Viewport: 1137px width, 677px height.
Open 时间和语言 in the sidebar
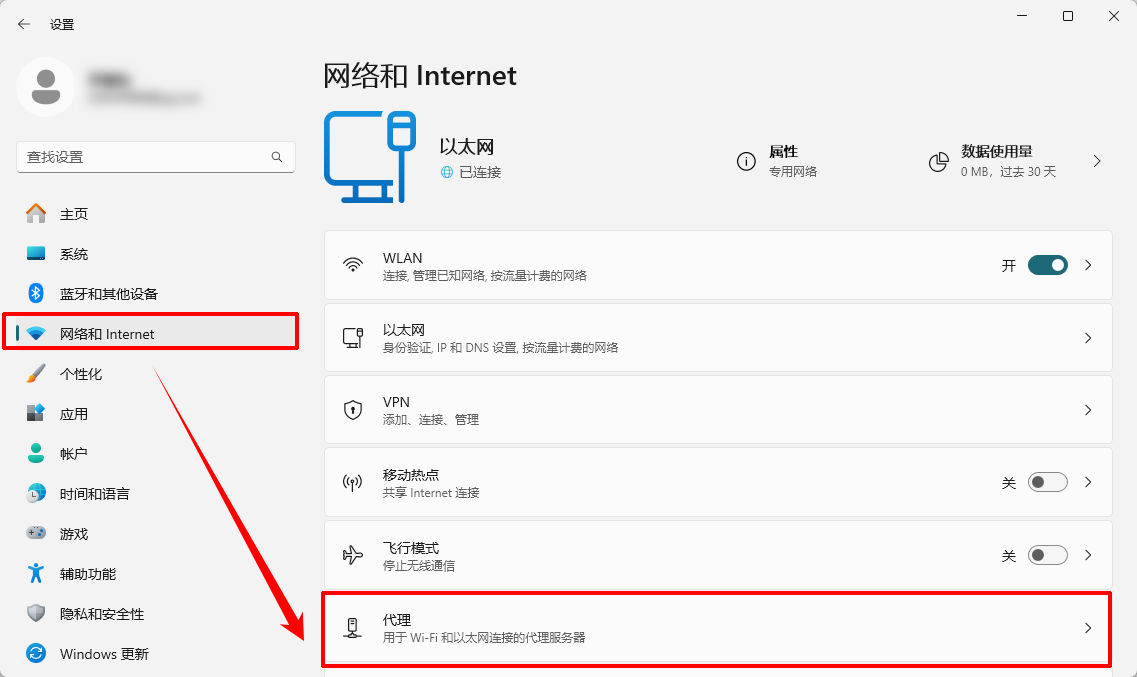155,493
